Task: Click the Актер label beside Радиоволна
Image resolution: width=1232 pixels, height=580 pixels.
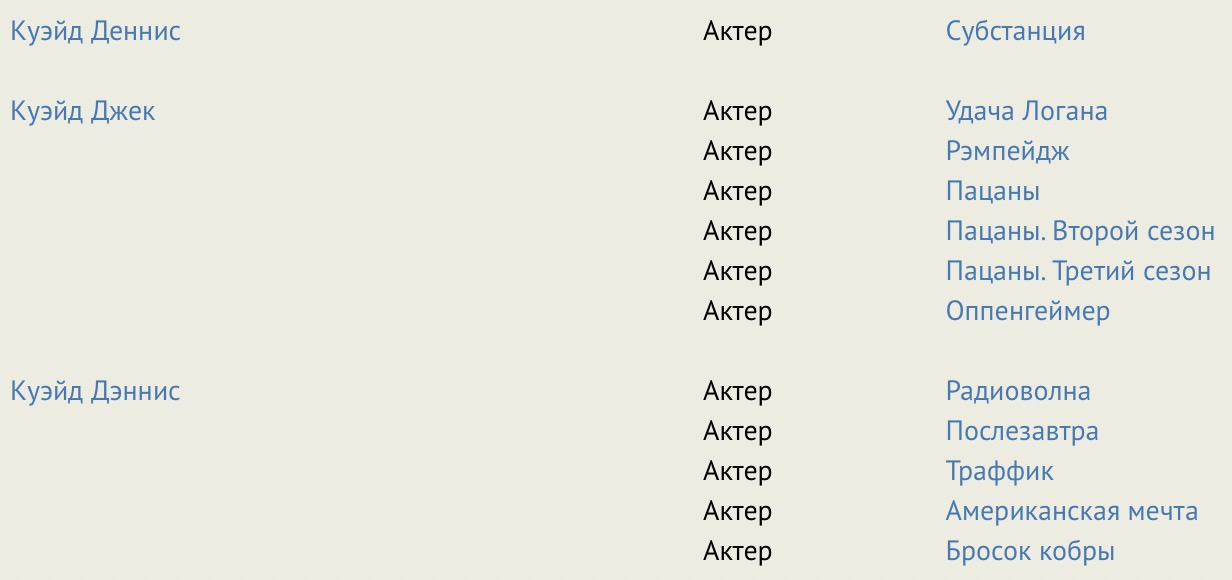Action: point(737,391)
